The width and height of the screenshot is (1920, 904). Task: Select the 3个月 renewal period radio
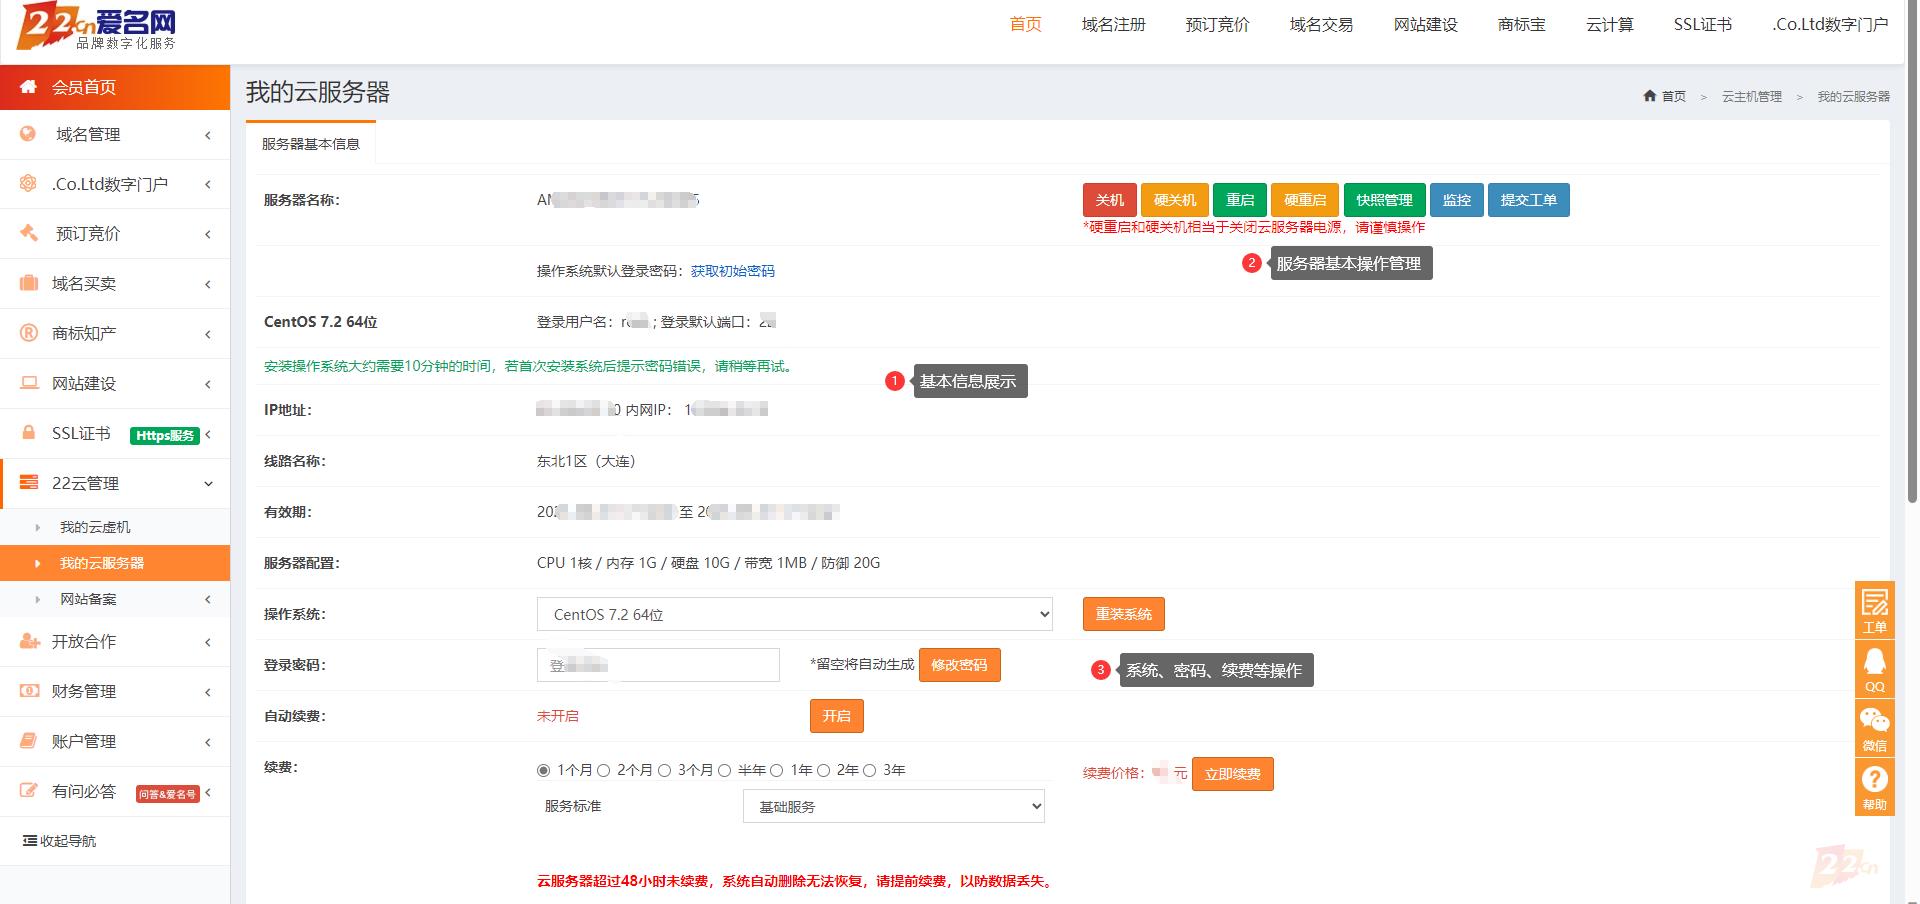click(x=664, y=770)
